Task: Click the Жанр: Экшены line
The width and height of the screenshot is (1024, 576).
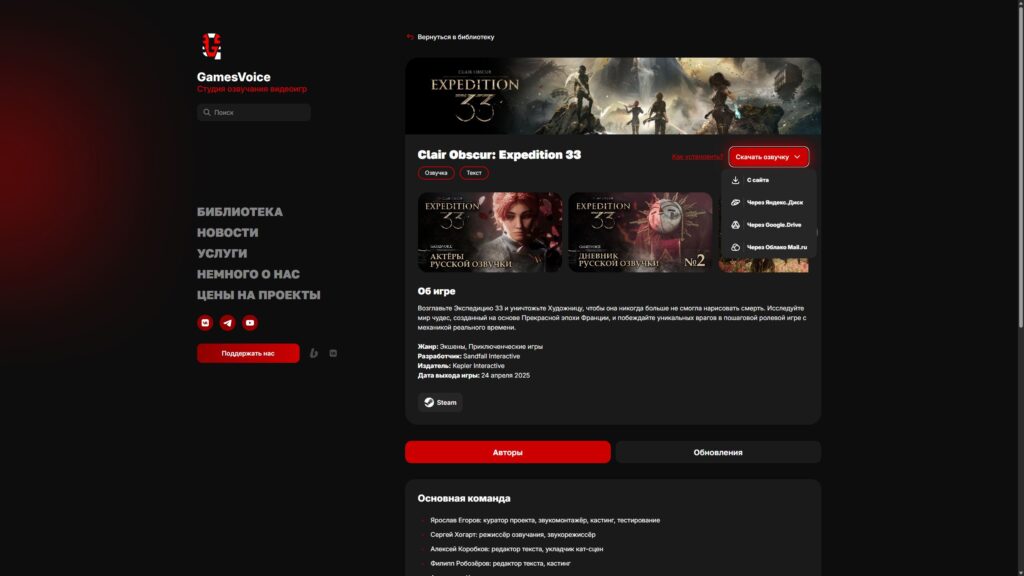Action: (x=480, y=347)
